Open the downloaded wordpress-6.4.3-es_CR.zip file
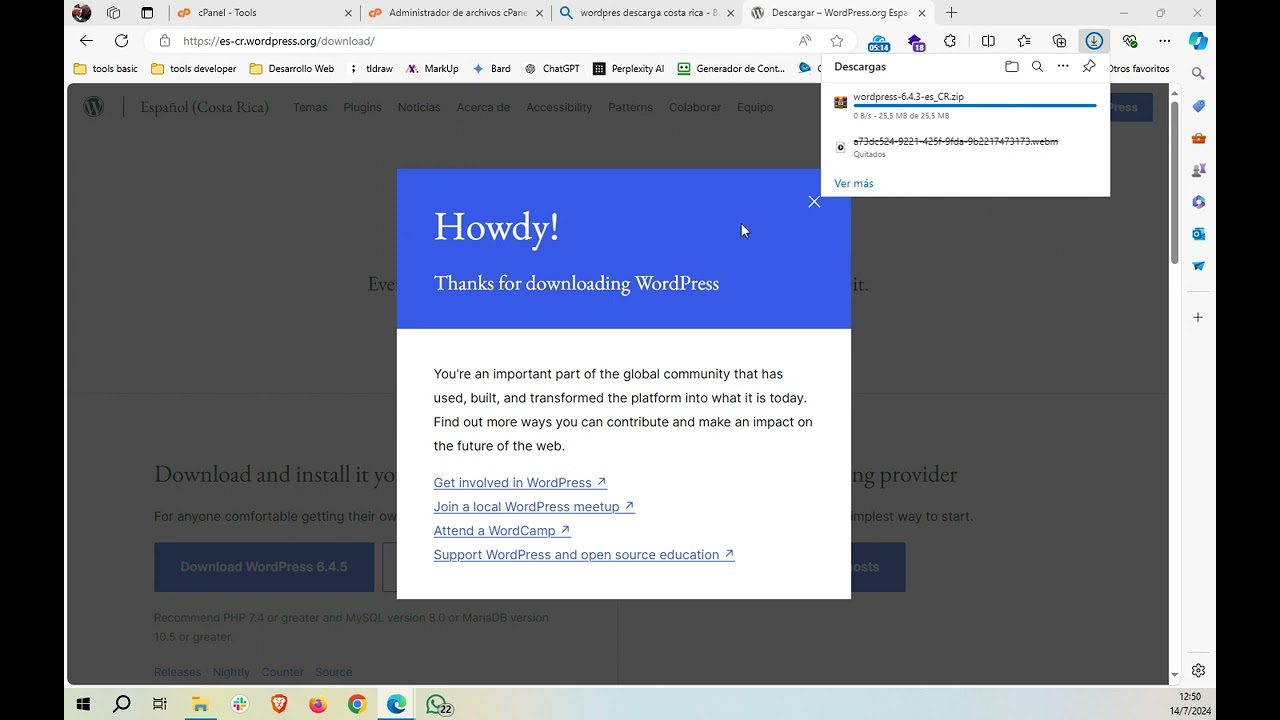Image resolution: width=1280 pixels, height=720 pixels. tap(908, 97)
